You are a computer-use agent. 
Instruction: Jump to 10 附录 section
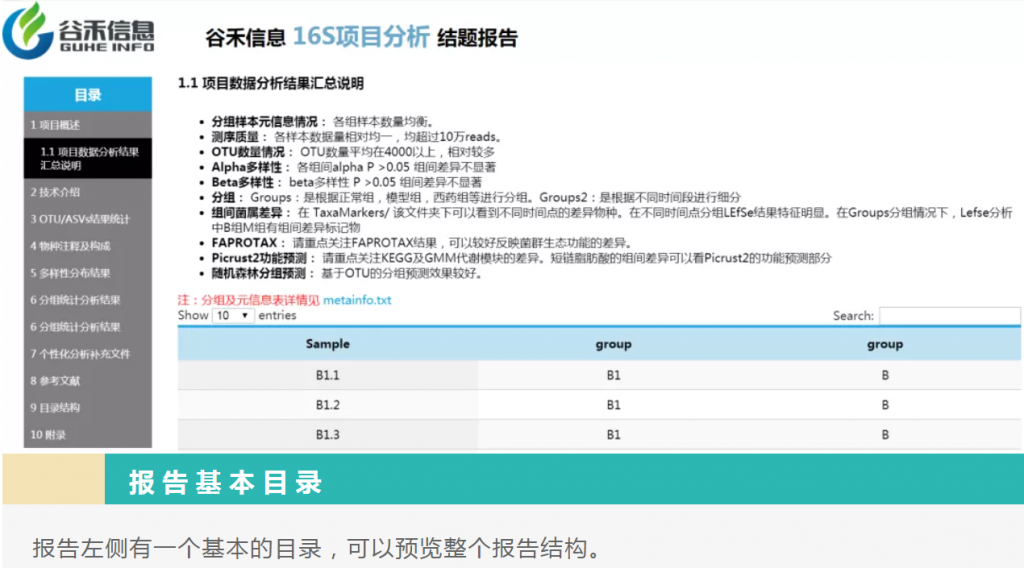click(48, 435)
